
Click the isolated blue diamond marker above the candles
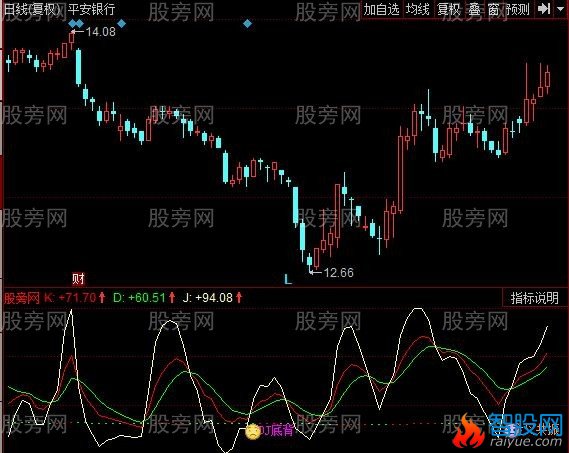tap(247, 24)
